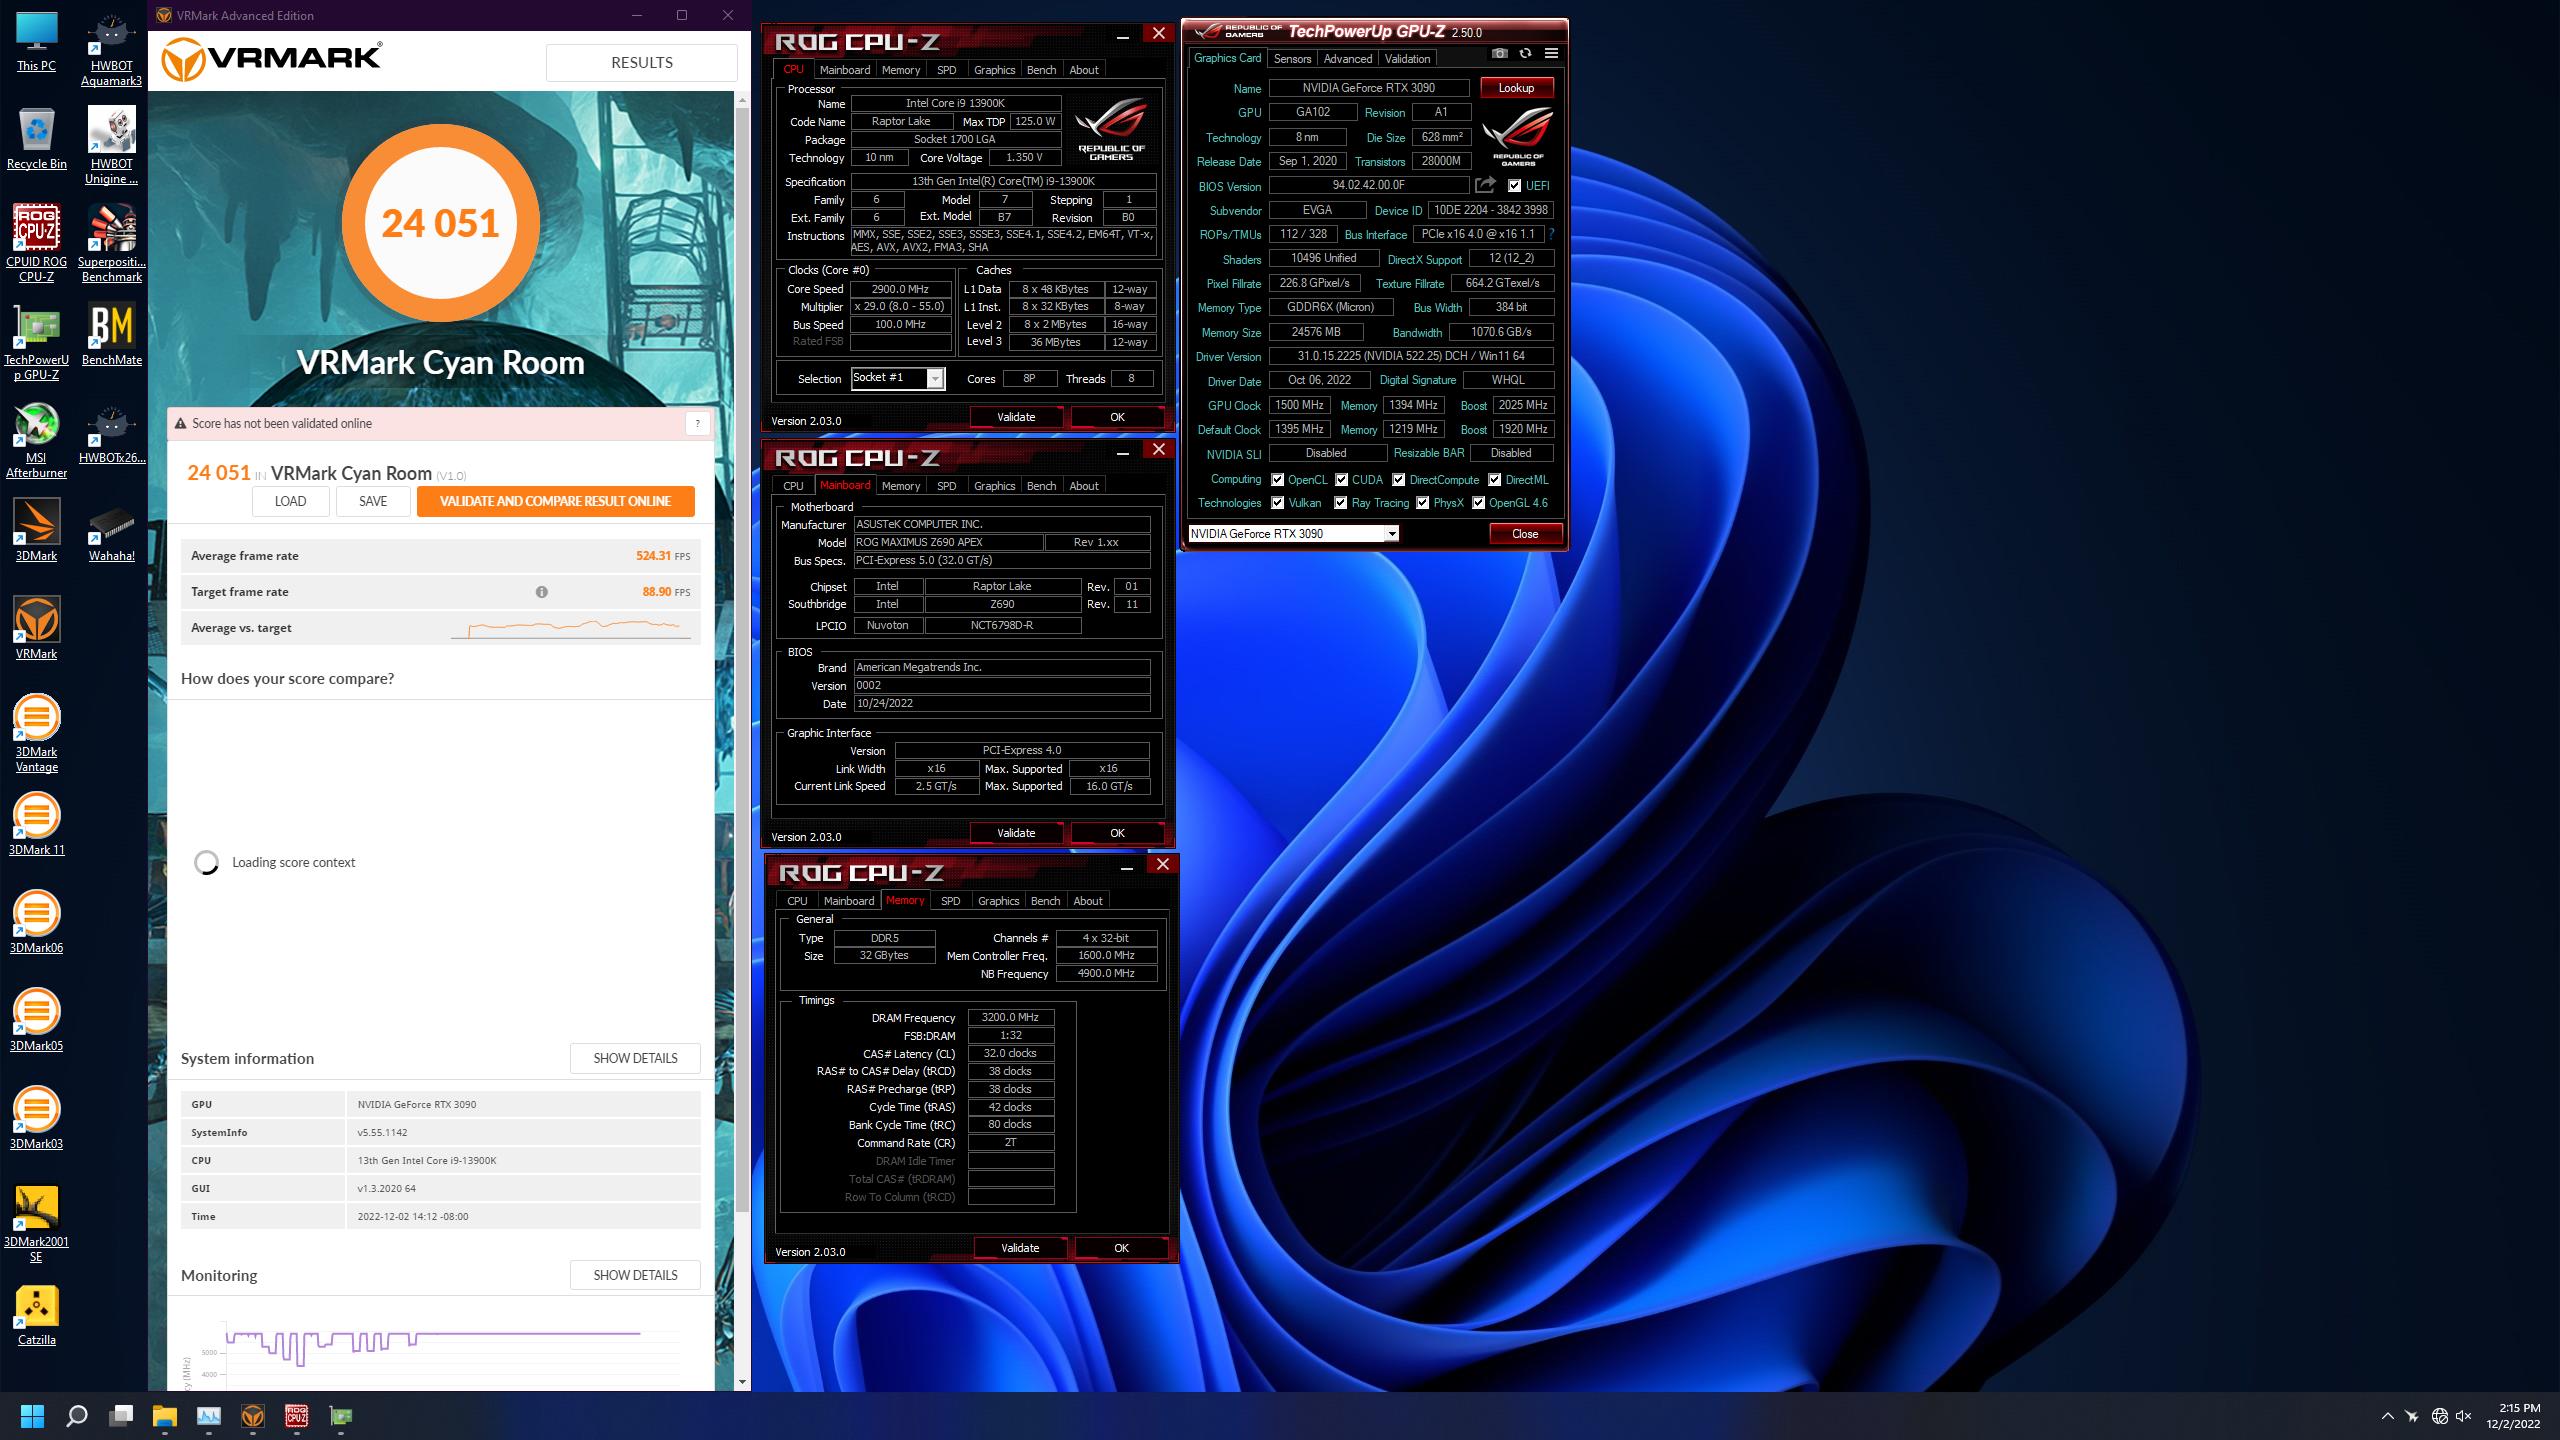Select the HWBOT Unigine desktop shortcut
Screen dimensions: 2560x1440
click(112, 147)
